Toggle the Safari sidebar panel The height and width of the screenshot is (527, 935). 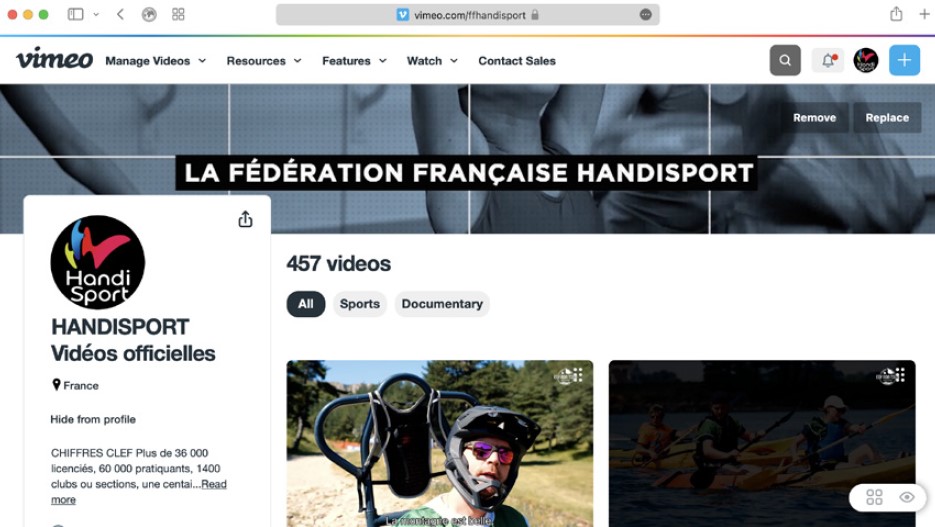click(x=76, y=14)
